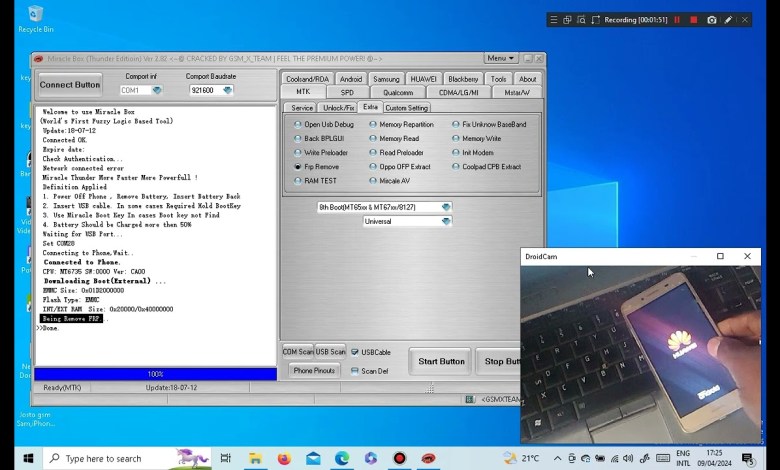Stop the recording with red square
The height and width of the screenshot is (470, 780).
click(694, 19)
